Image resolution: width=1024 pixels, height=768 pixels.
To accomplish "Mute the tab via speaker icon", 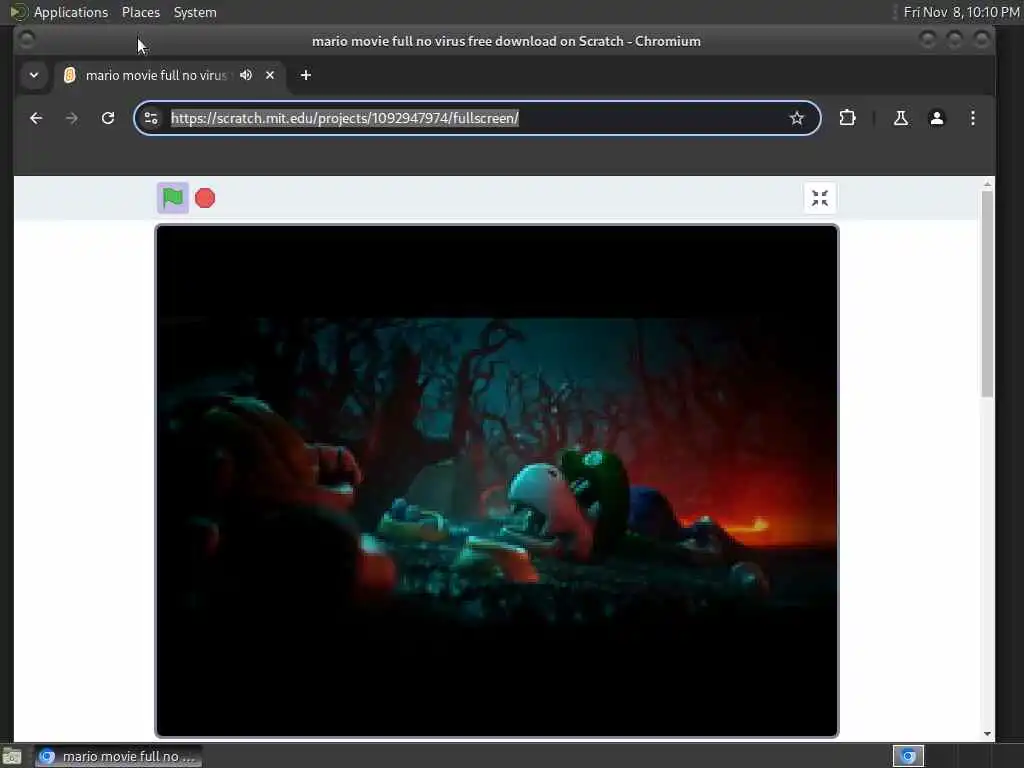I will click(x=246, y=75).
